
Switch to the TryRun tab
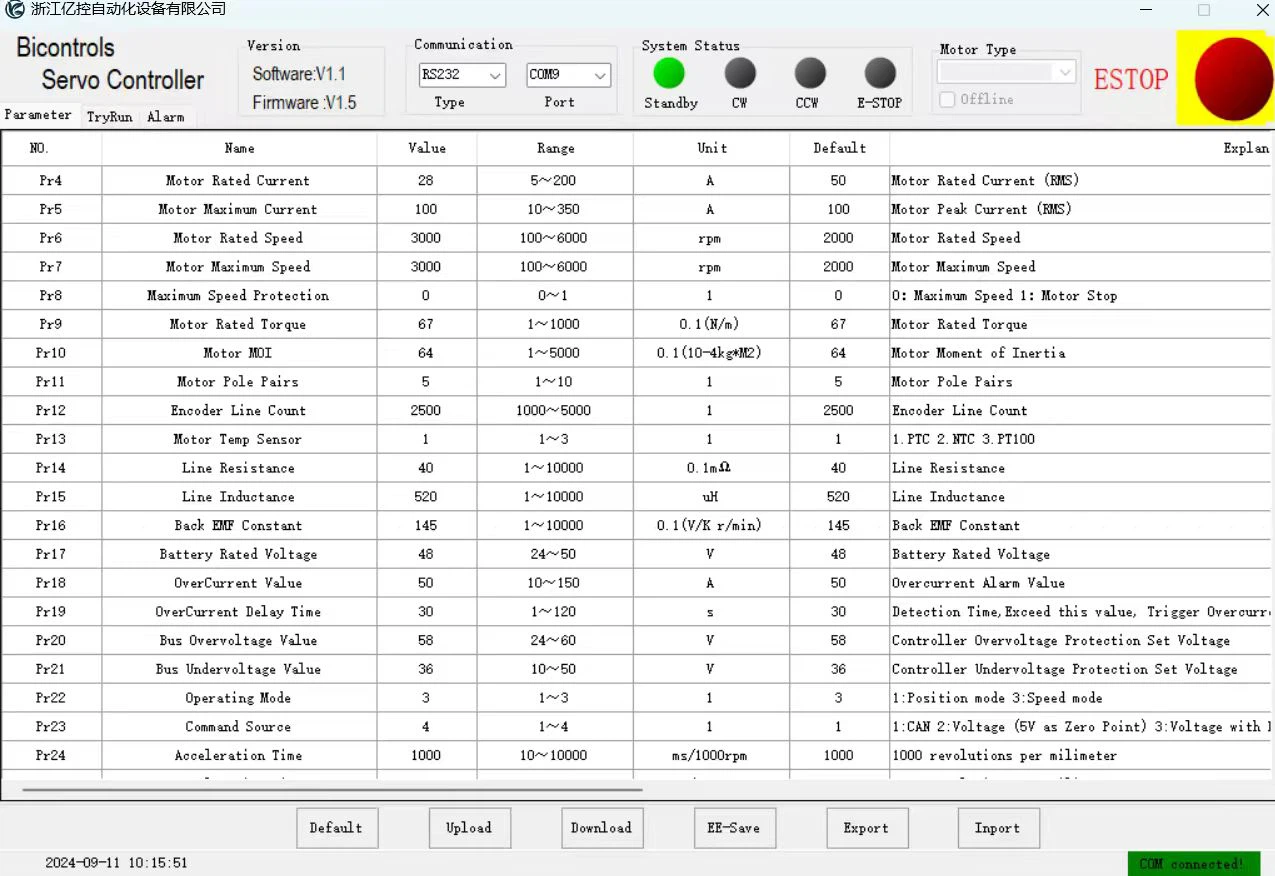109,117
